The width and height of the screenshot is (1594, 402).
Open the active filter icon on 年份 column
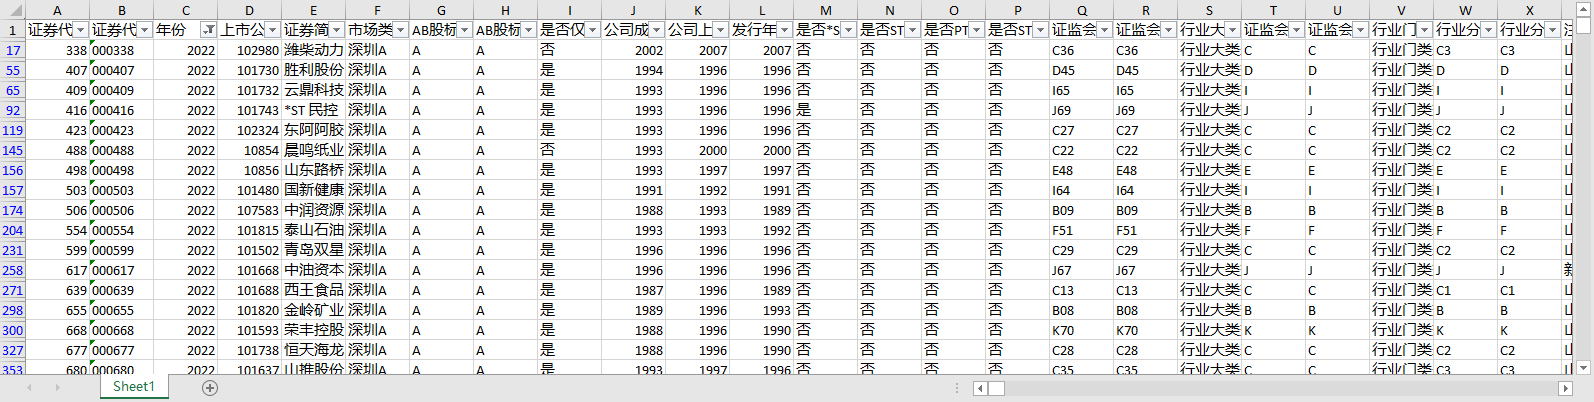coord(208,30)
